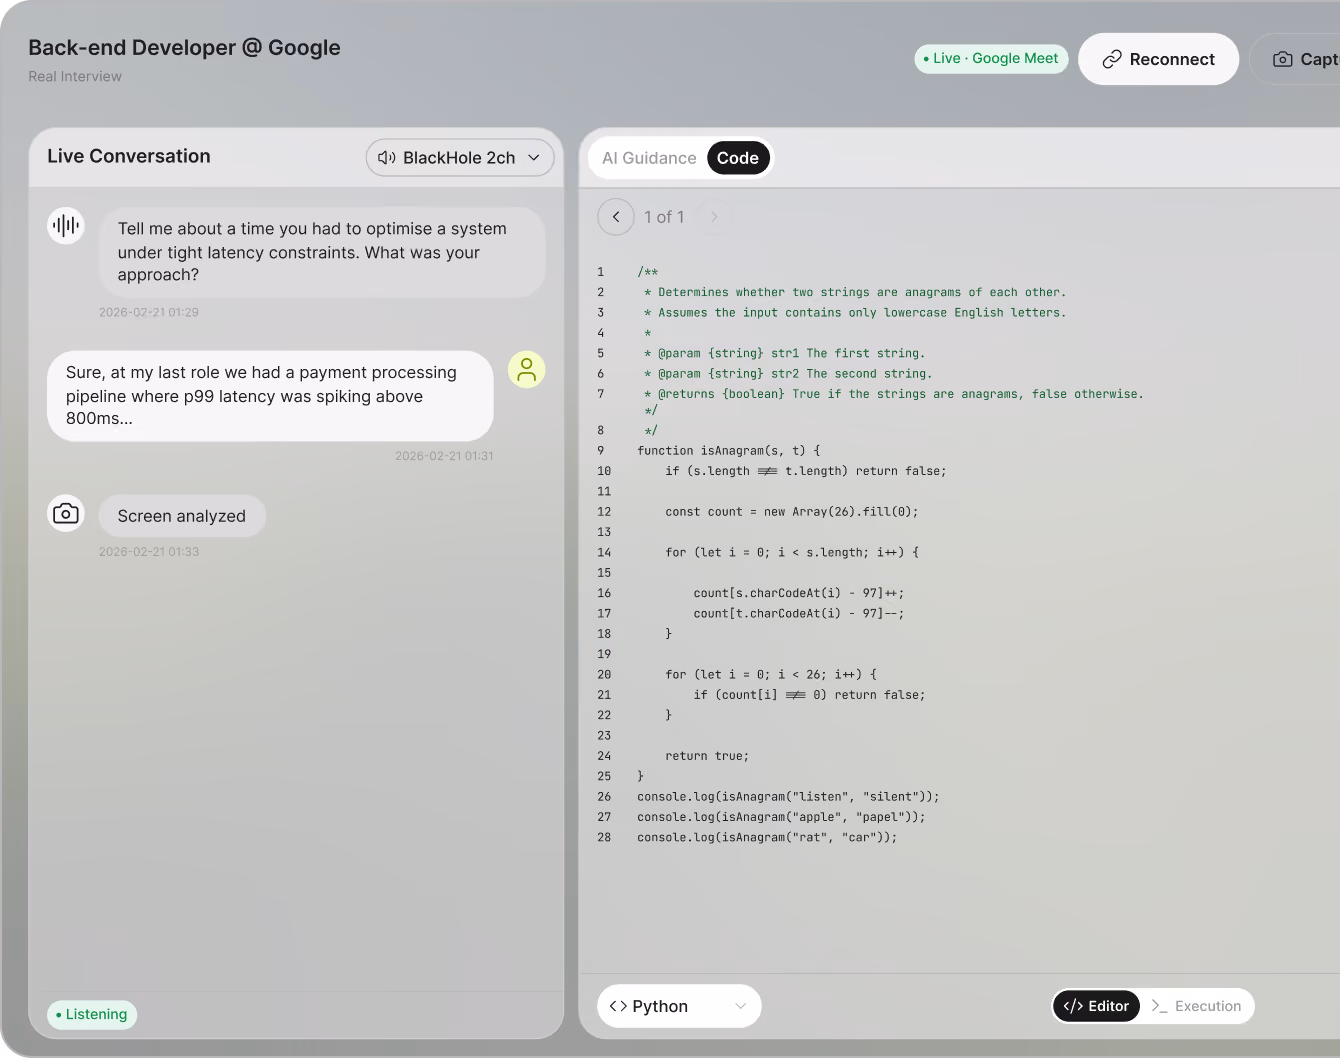The image size is (1340, 1058).
Task: Go to next code page arrow
Action: [714, 217]
